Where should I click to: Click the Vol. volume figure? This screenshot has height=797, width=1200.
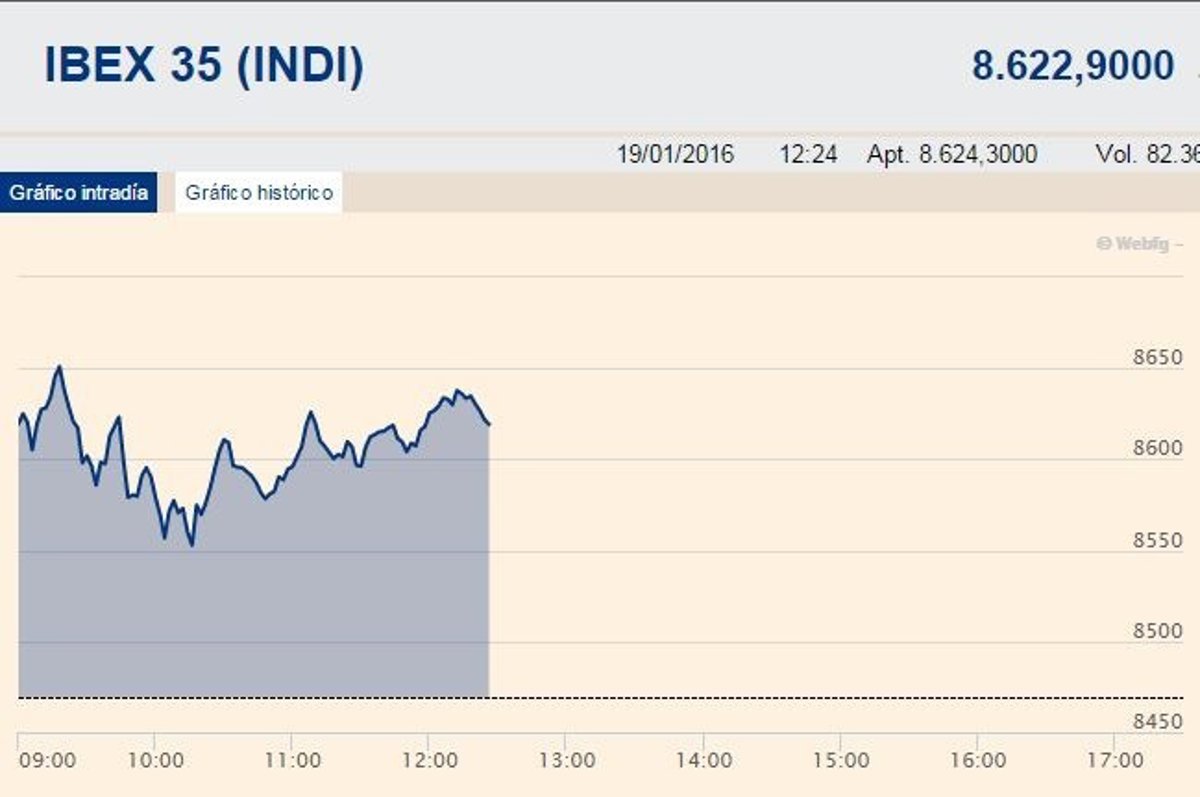coord(1147,155)
